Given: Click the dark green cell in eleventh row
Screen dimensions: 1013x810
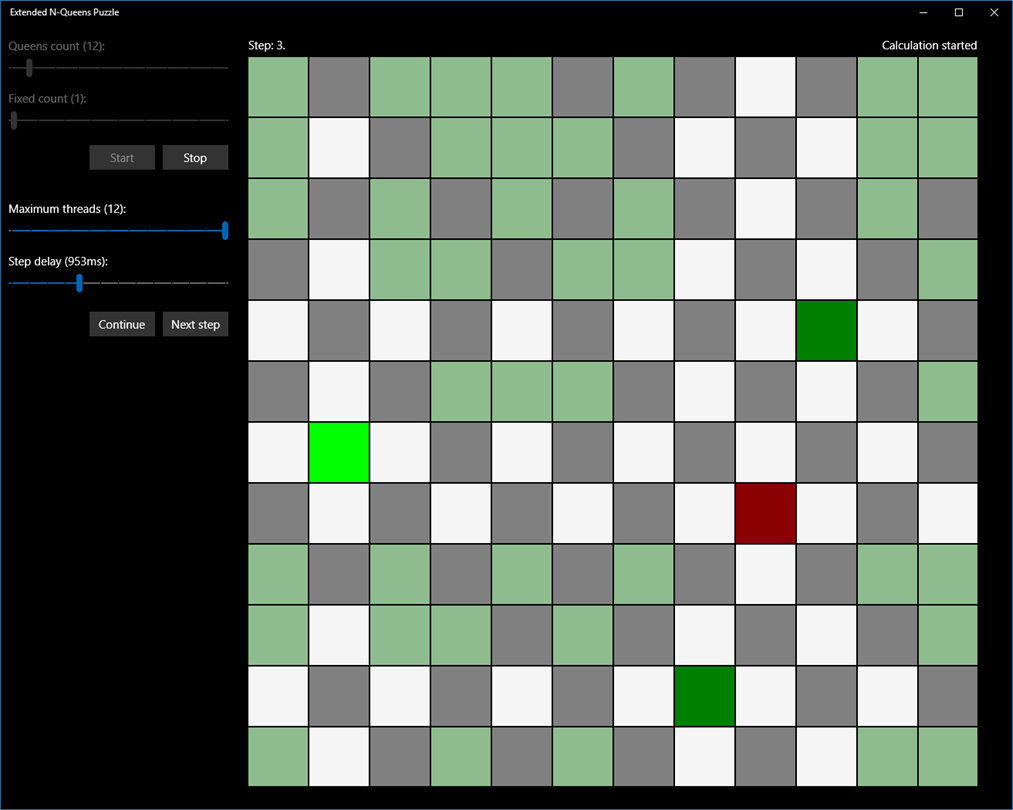Looking at the screenshot, I should click(x=705, y=696).
